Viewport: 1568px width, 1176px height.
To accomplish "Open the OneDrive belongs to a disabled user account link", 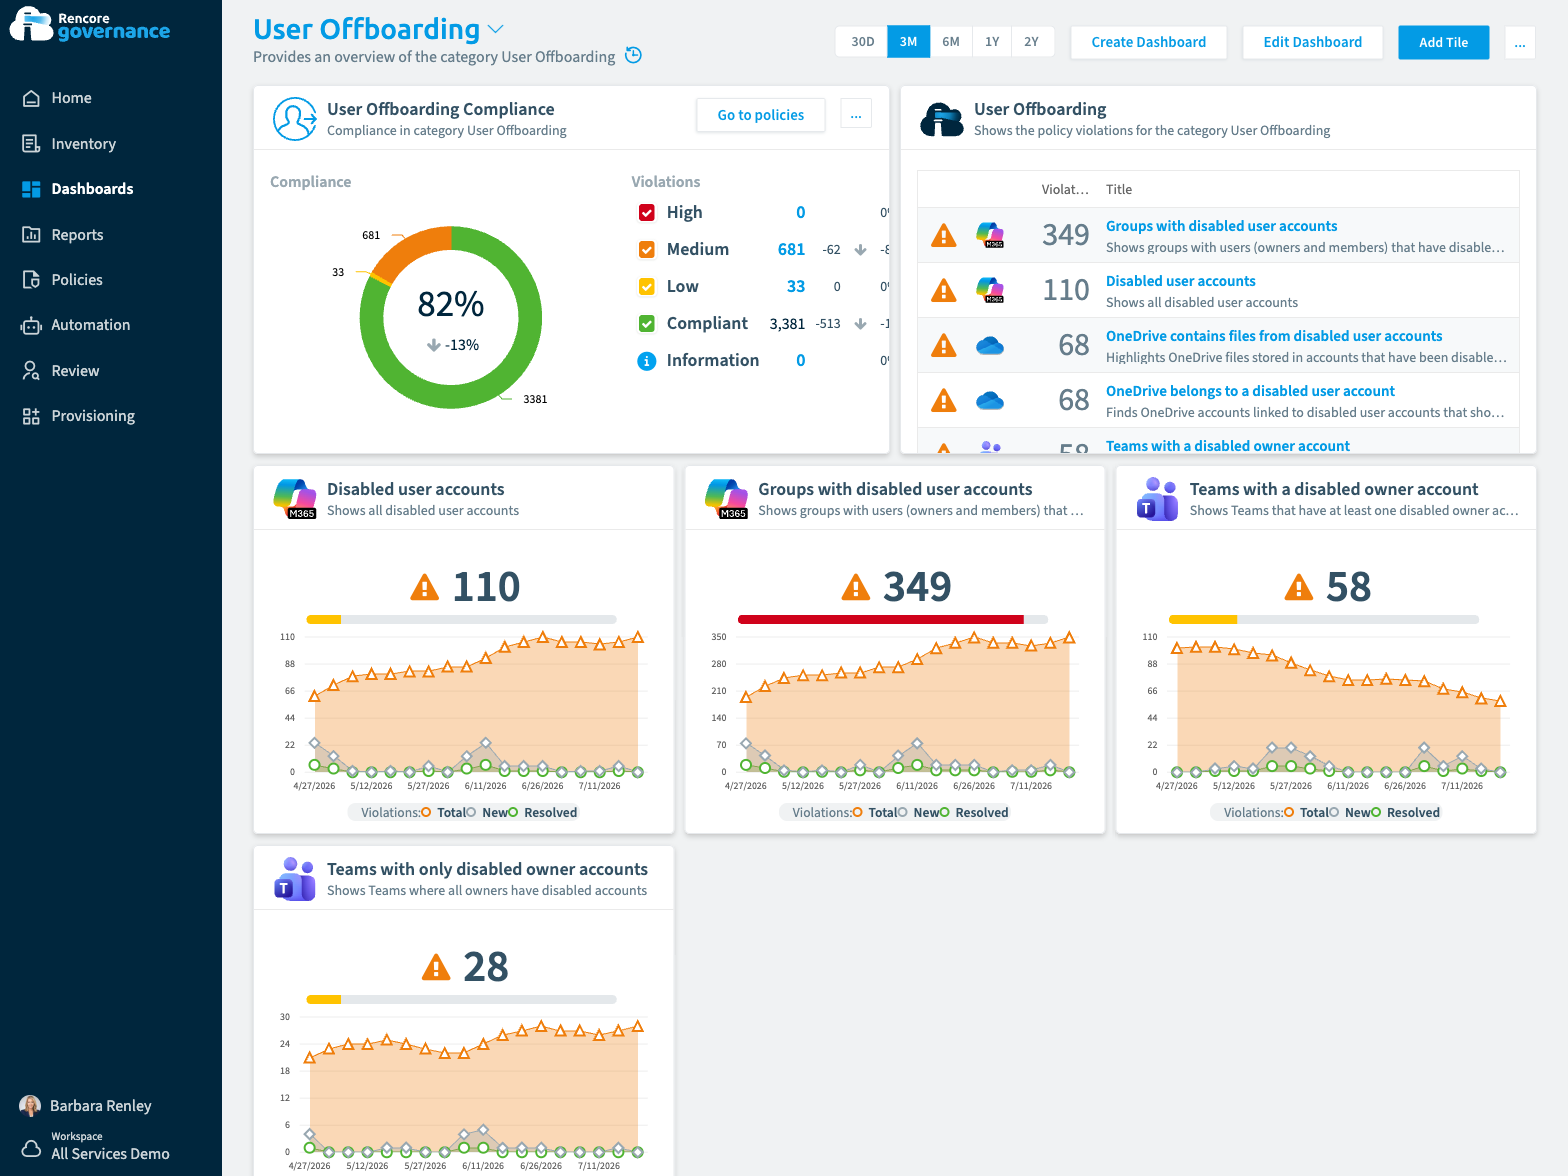I will point(1250,392).
